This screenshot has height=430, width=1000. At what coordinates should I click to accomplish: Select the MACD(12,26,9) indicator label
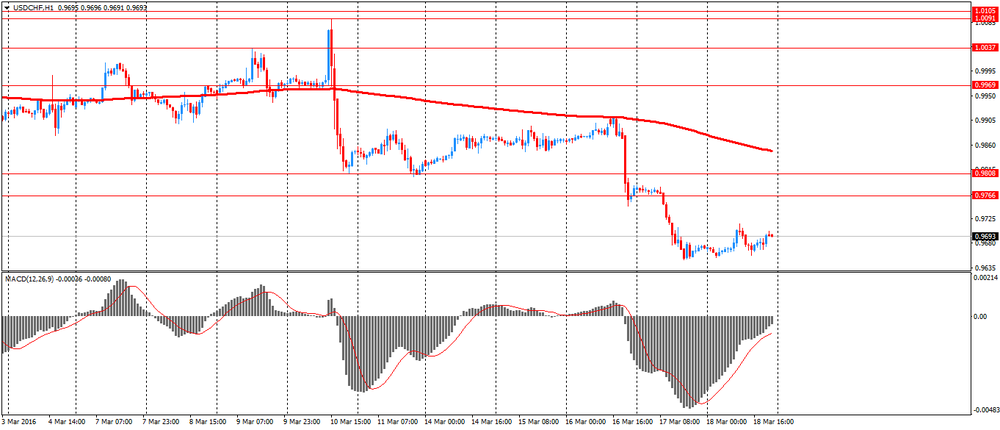click(x=31, y=279)
